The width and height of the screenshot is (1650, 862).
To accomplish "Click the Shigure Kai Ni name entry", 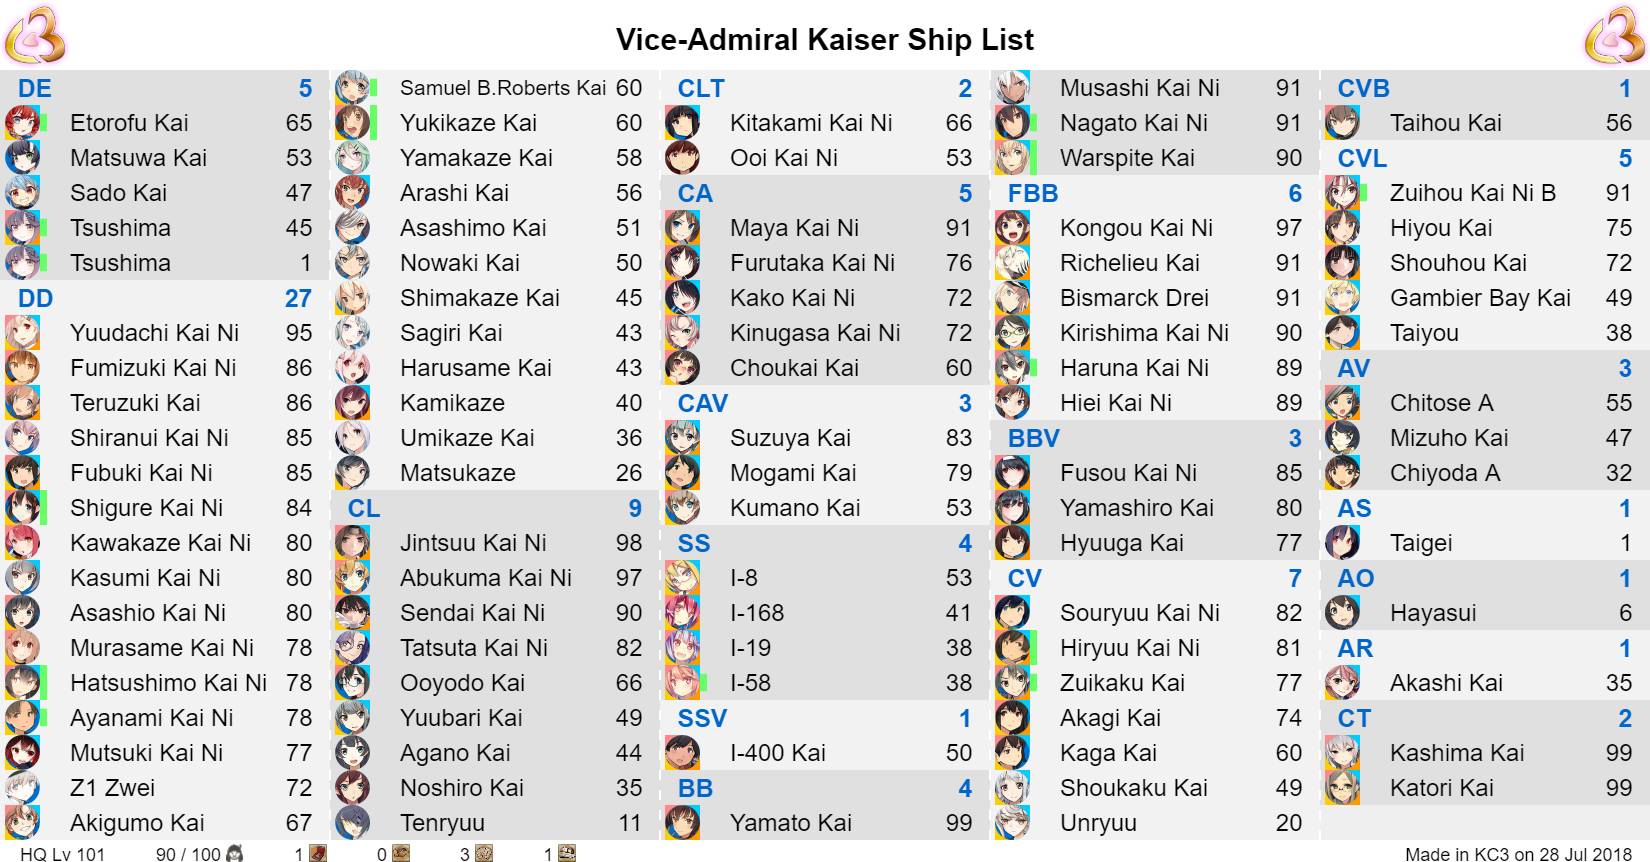I will click(x=146, y=508).
